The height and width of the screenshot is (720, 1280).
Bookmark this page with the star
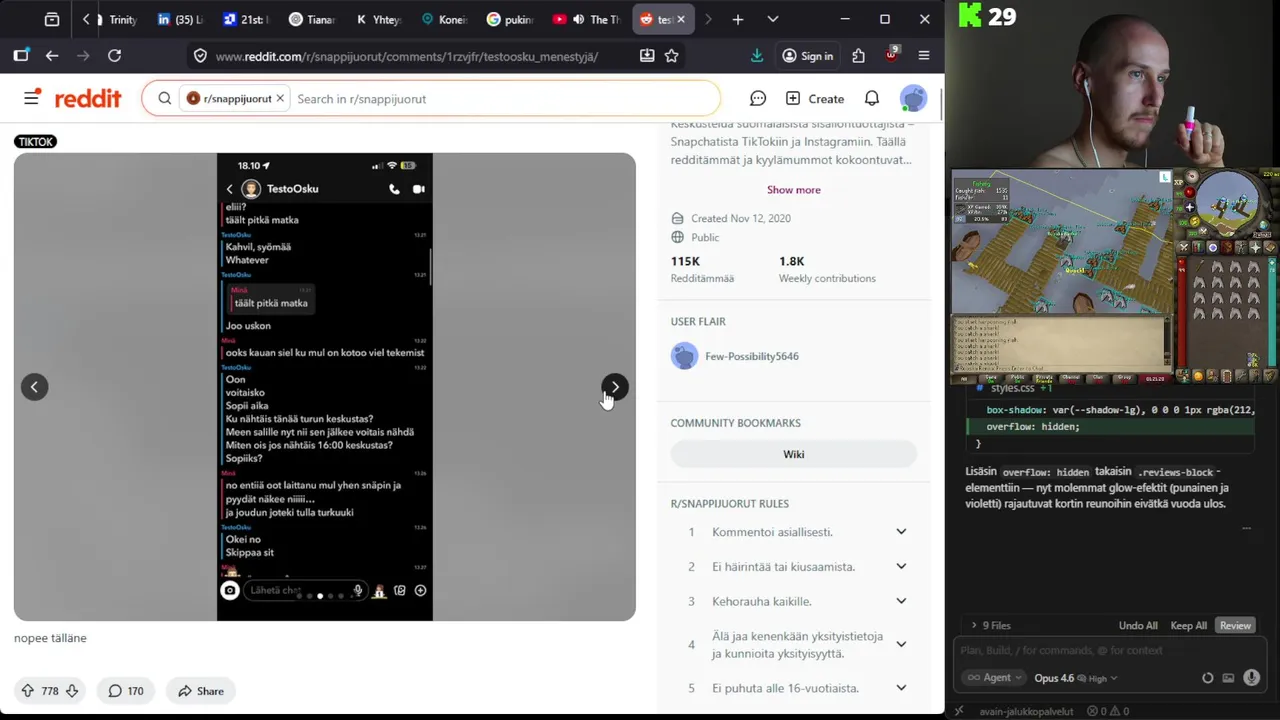pos(672,56)
